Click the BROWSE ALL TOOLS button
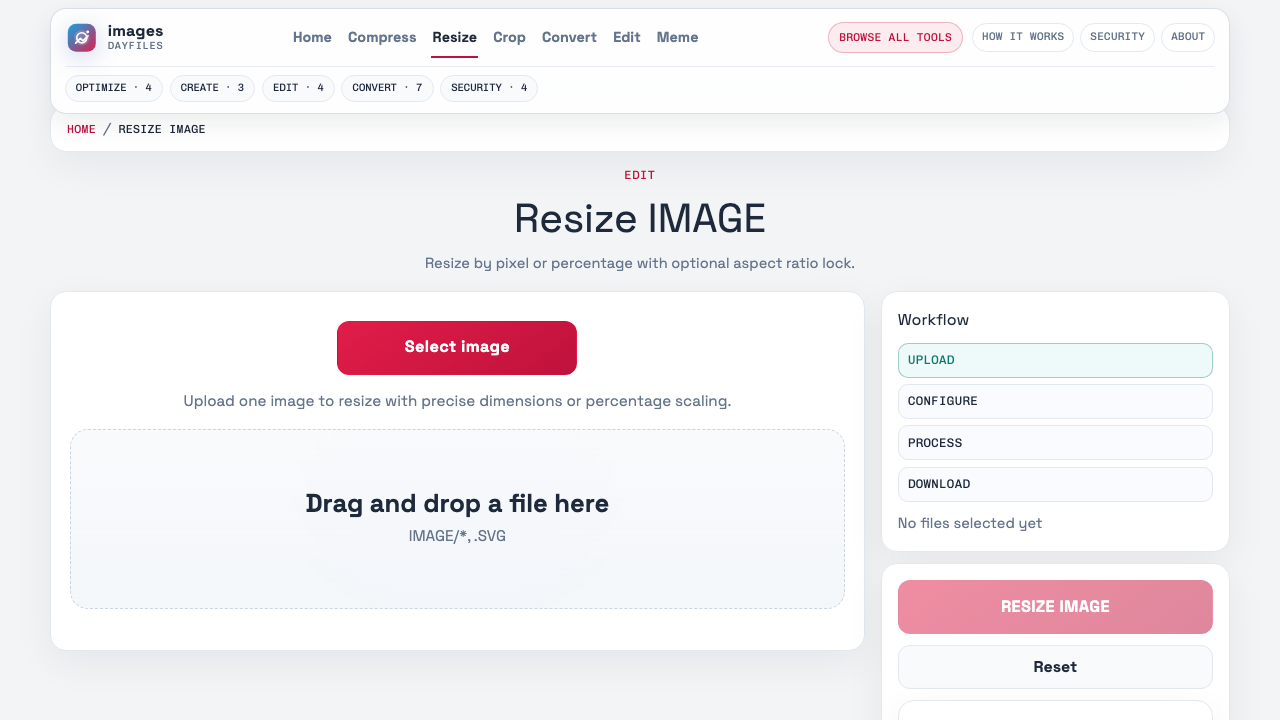Image resolution: width=1280 pixels, height=720 pixels. click(895, 37)
